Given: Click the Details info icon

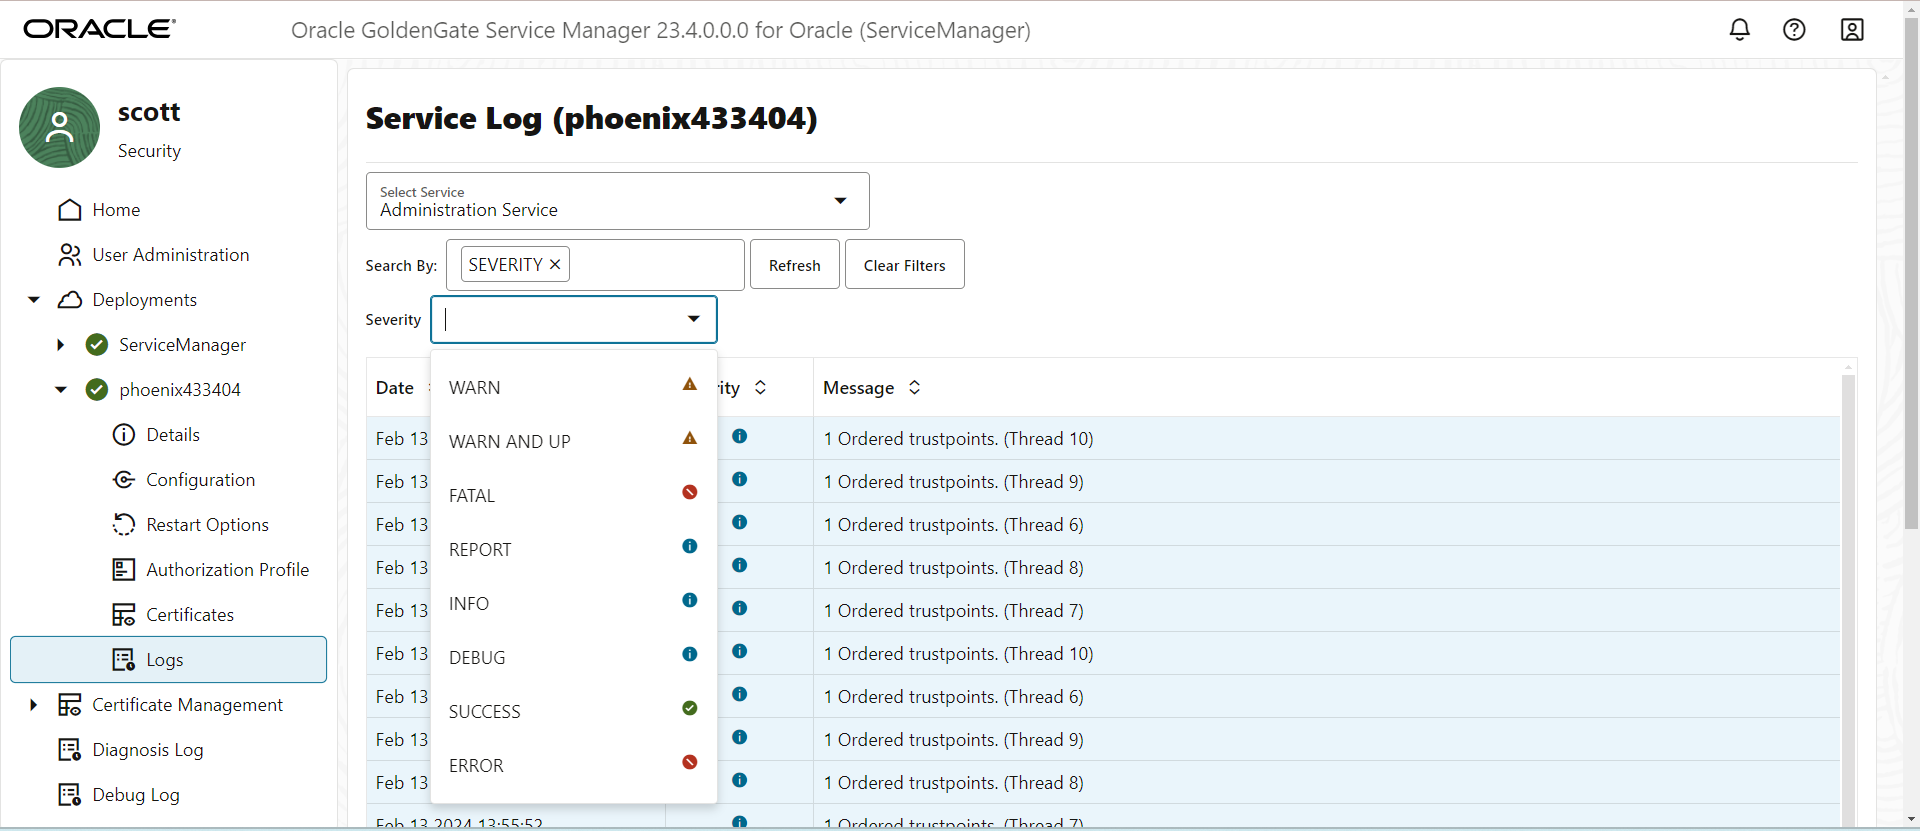Looking at the screenshot, I should 124,435.
